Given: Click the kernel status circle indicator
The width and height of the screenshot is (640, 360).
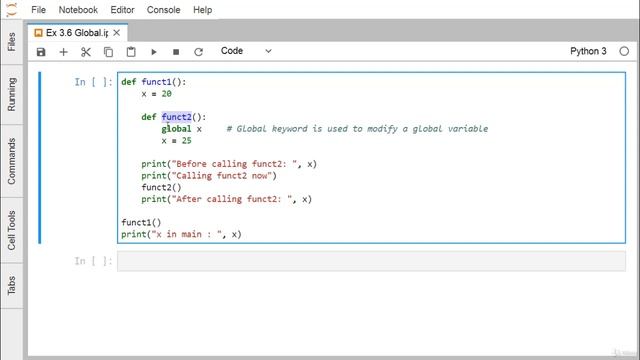Looking at the screenshot, I should [624, 51].
